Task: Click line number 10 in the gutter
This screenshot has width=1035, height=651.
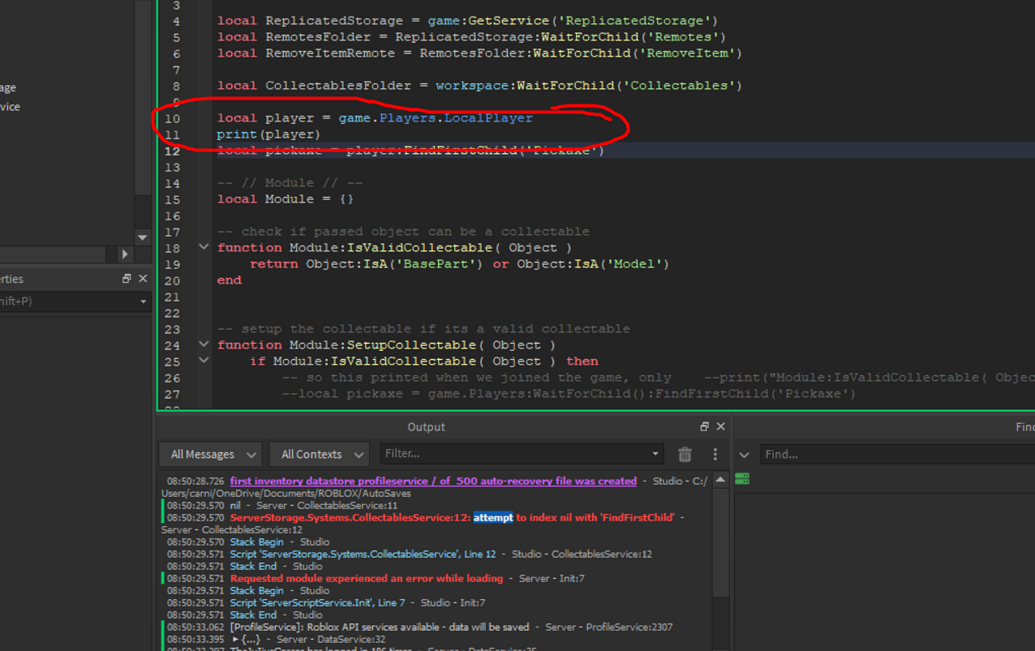Action: 172,118
